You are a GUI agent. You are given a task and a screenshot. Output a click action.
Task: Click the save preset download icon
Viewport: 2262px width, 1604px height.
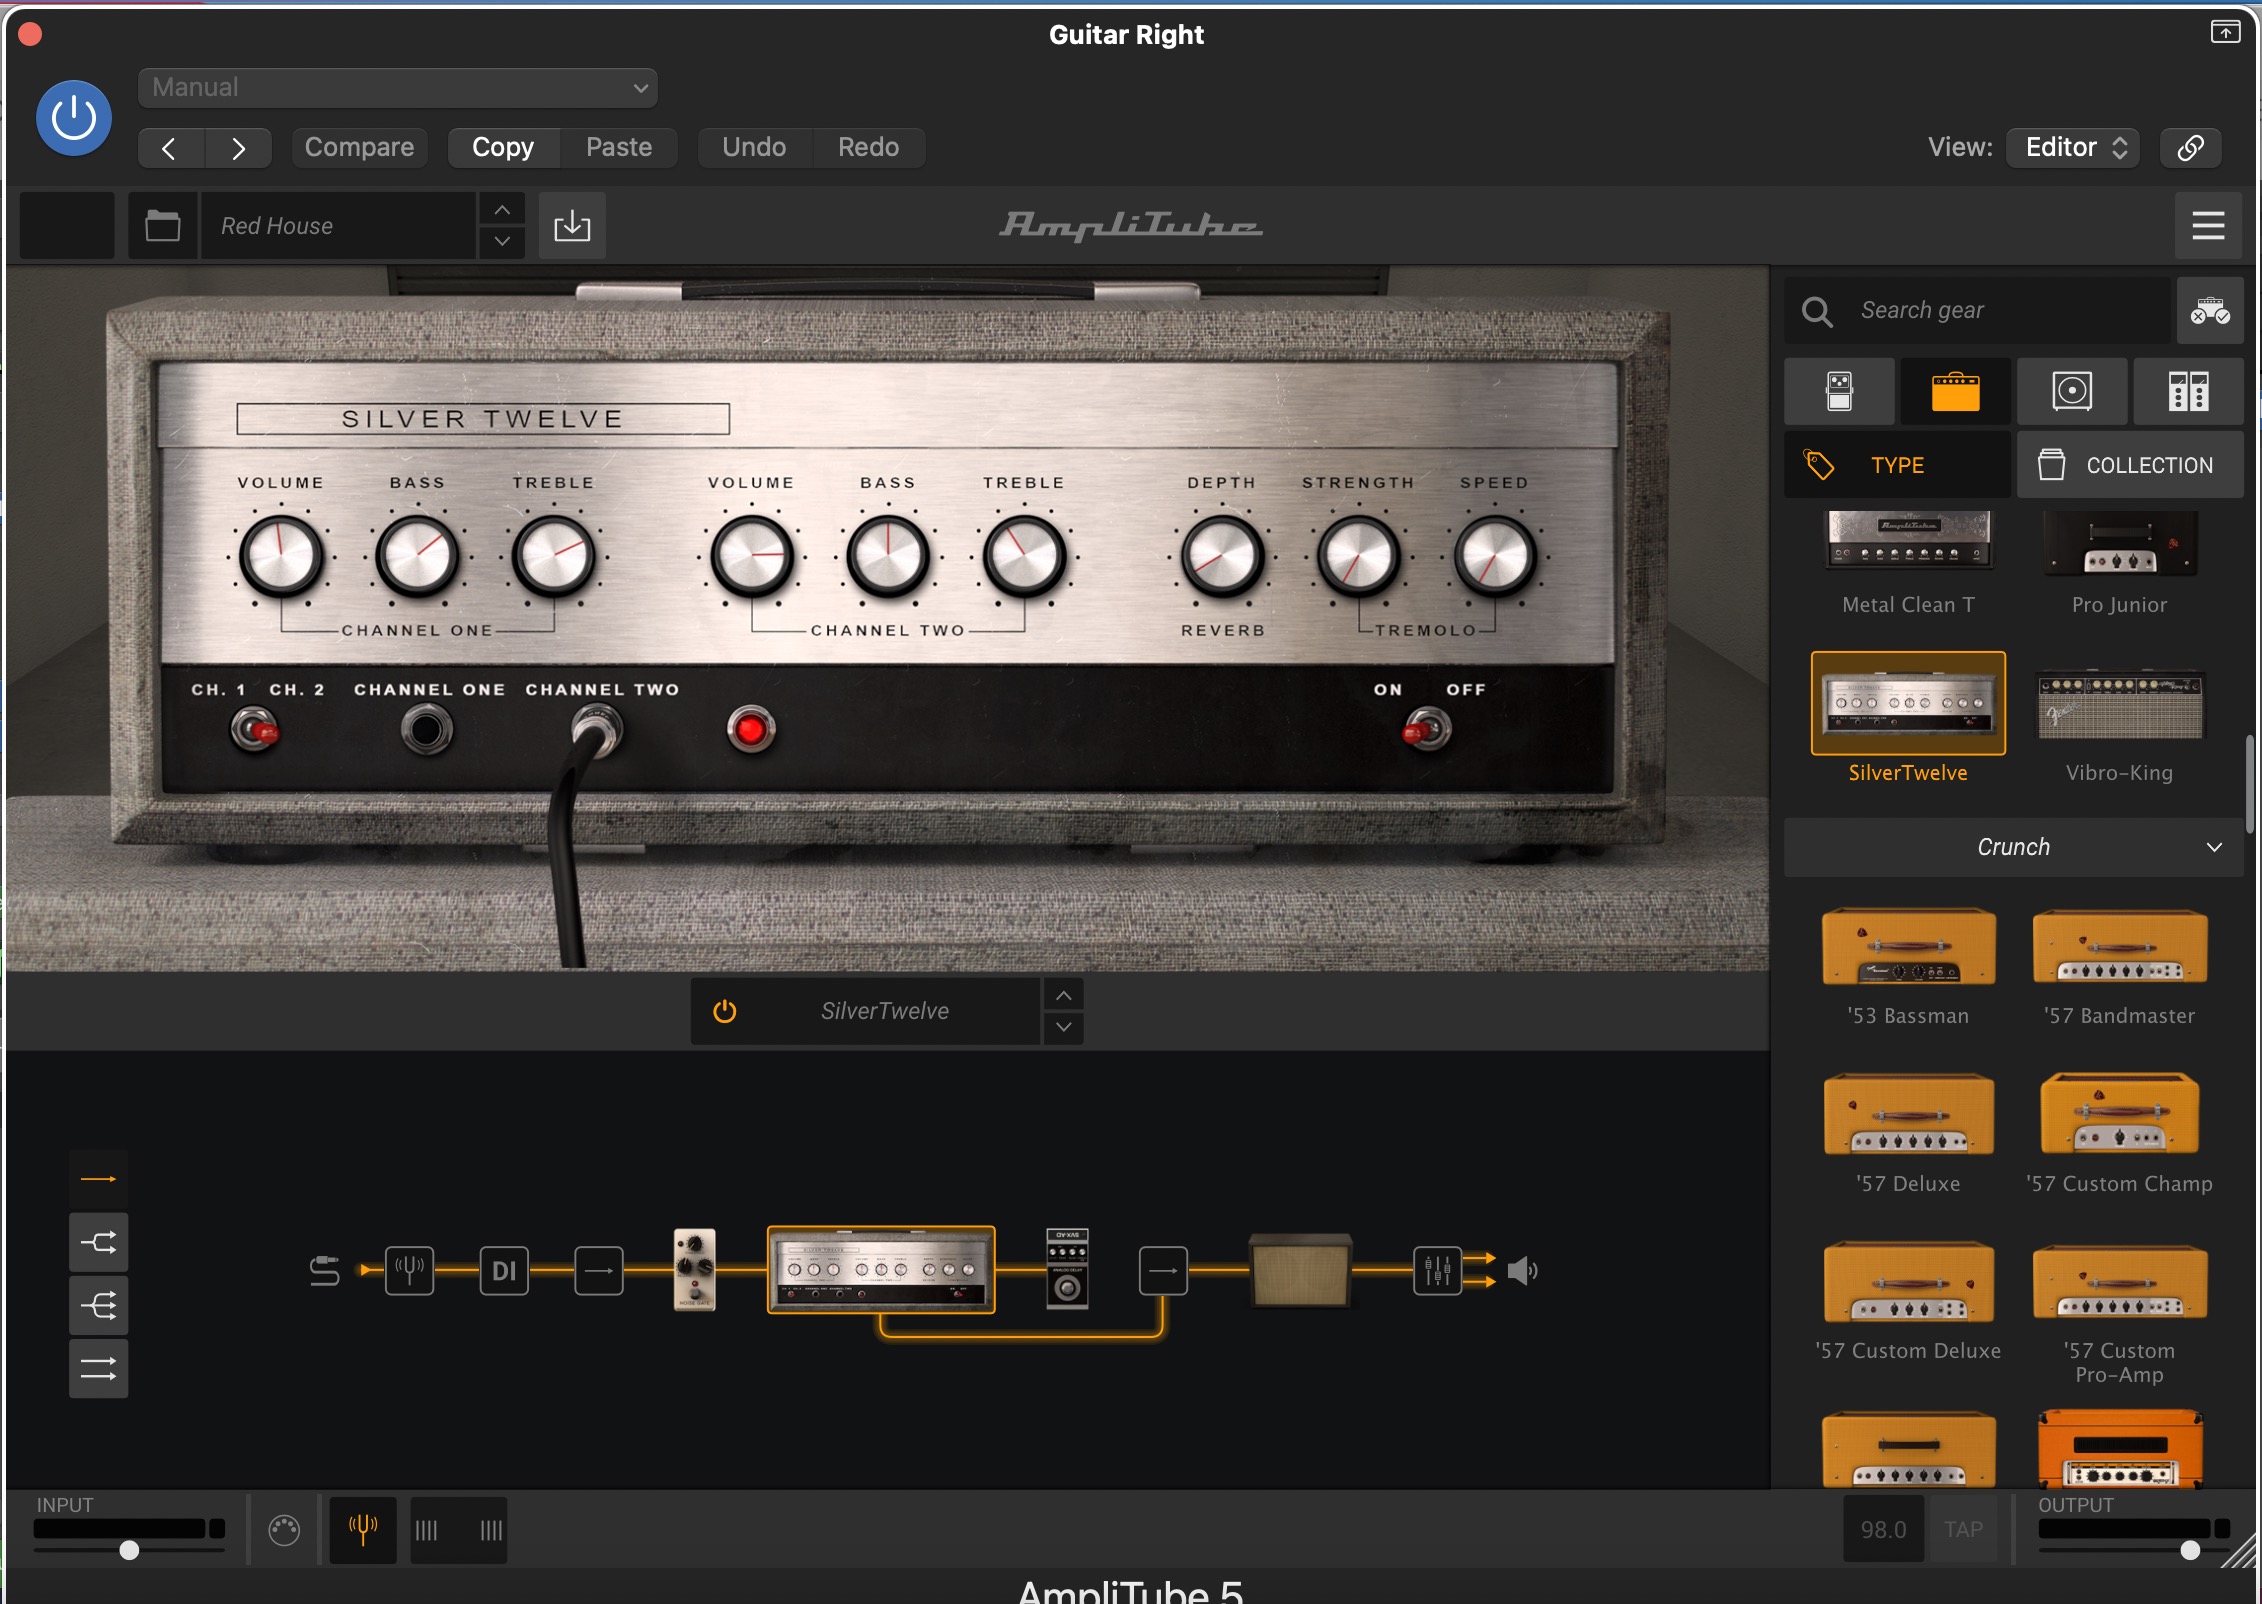click(x=572, y=226)
